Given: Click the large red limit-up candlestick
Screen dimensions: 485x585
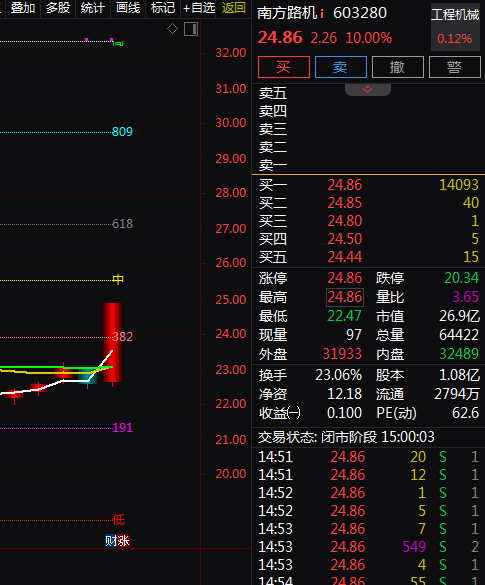Looking at the screenshot, I should pos(113,342).
